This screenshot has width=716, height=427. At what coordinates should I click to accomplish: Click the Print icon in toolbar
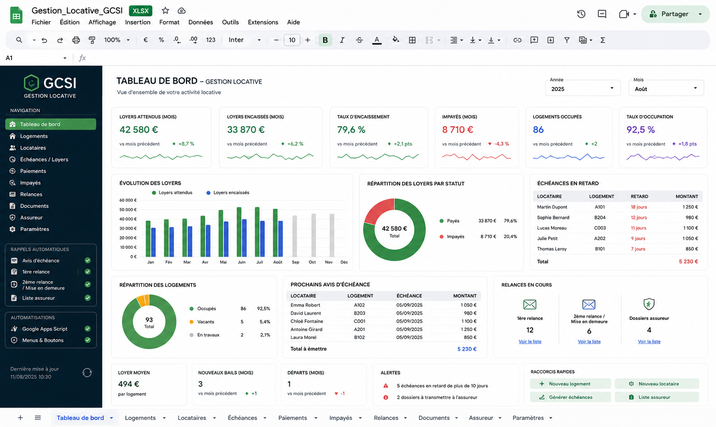click(x=76, y=40)
